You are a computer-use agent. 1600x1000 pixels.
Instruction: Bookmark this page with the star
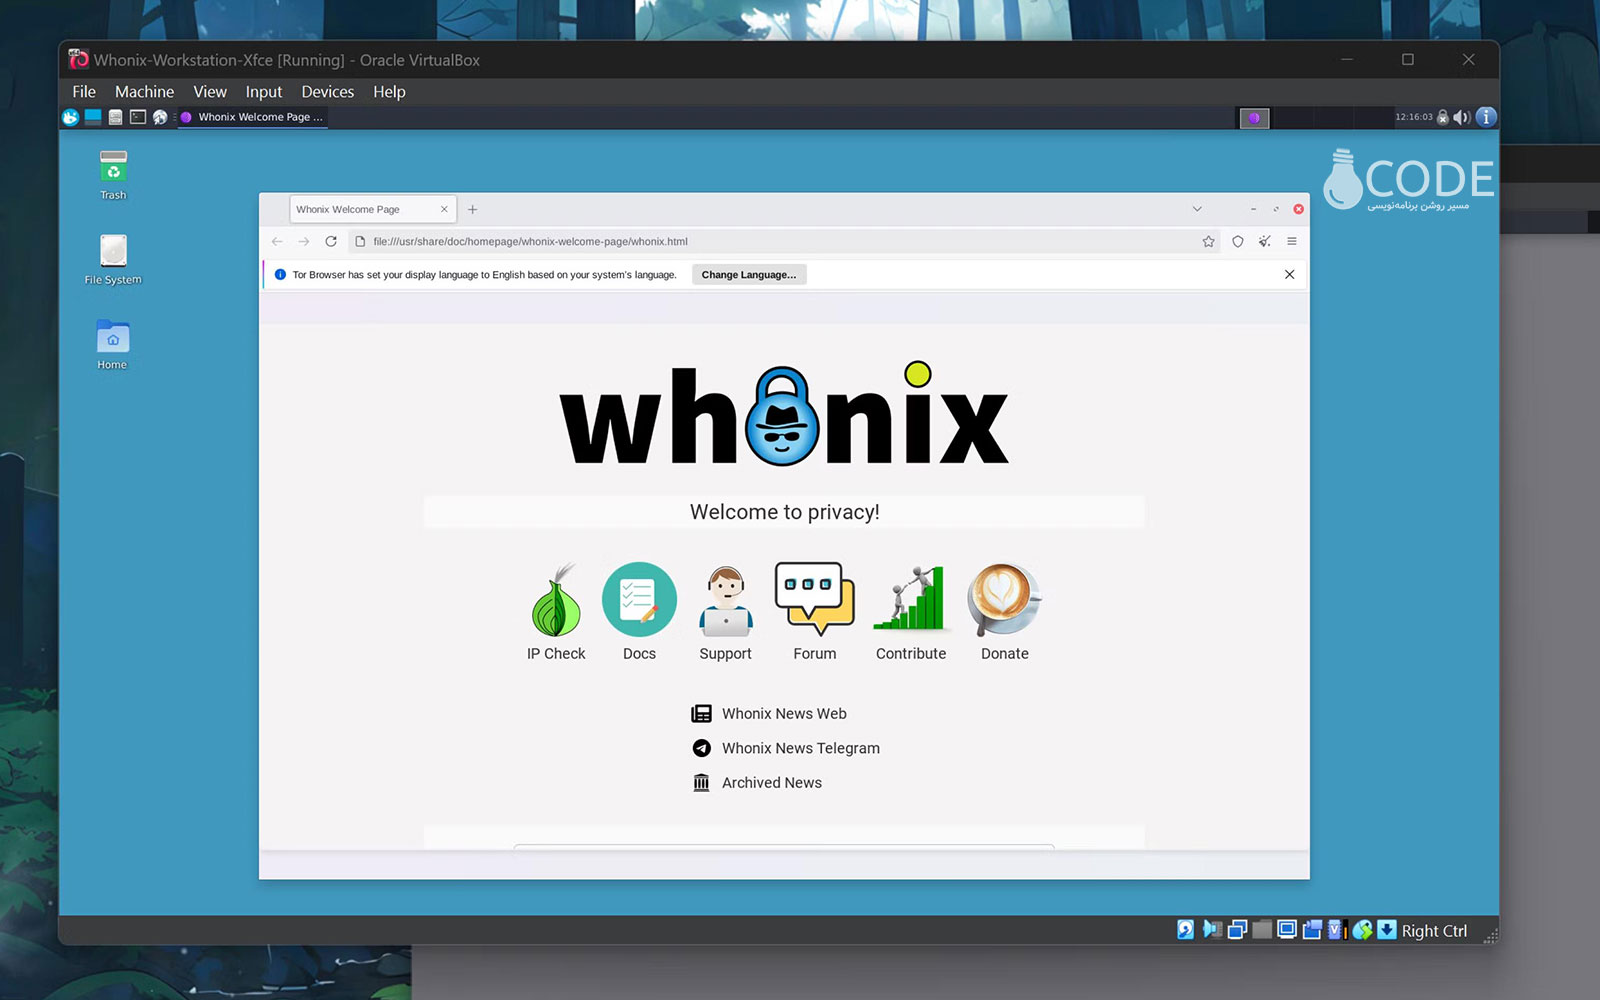[x=1208, y=241]
